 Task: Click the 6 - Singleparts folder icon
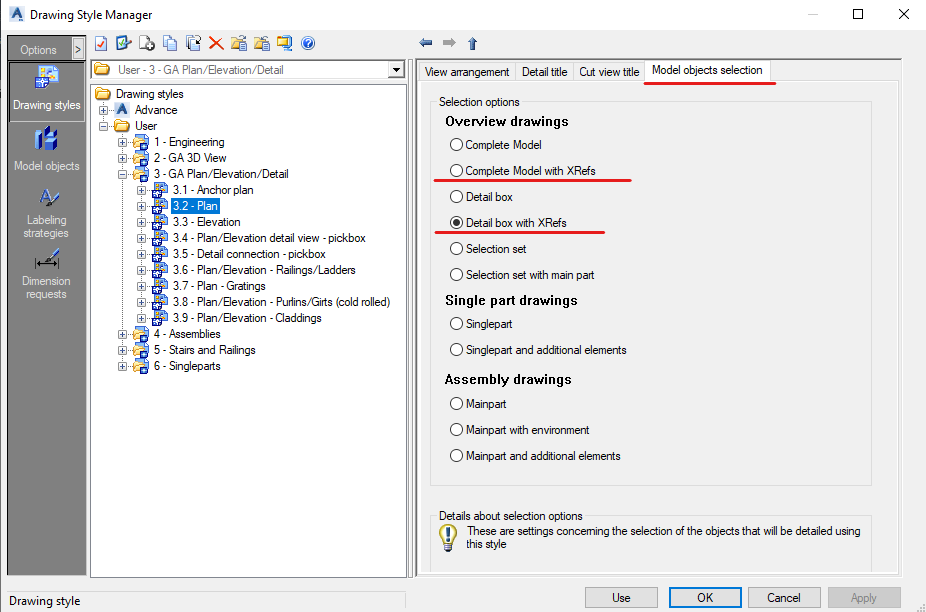pyautogui.click(x=141, y=366)
